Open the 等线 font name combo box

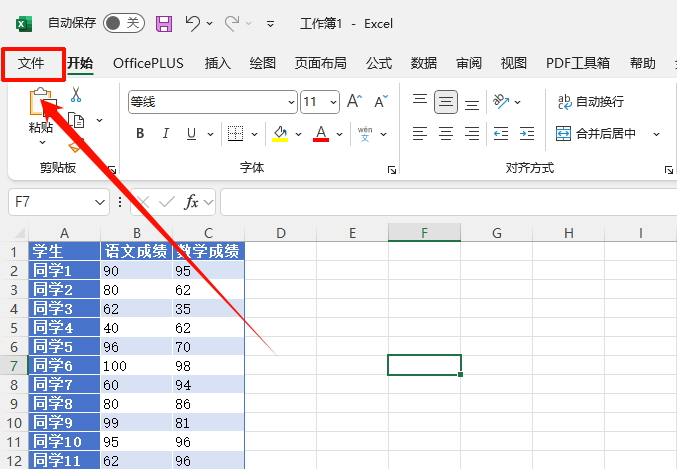tap(212, 102)
